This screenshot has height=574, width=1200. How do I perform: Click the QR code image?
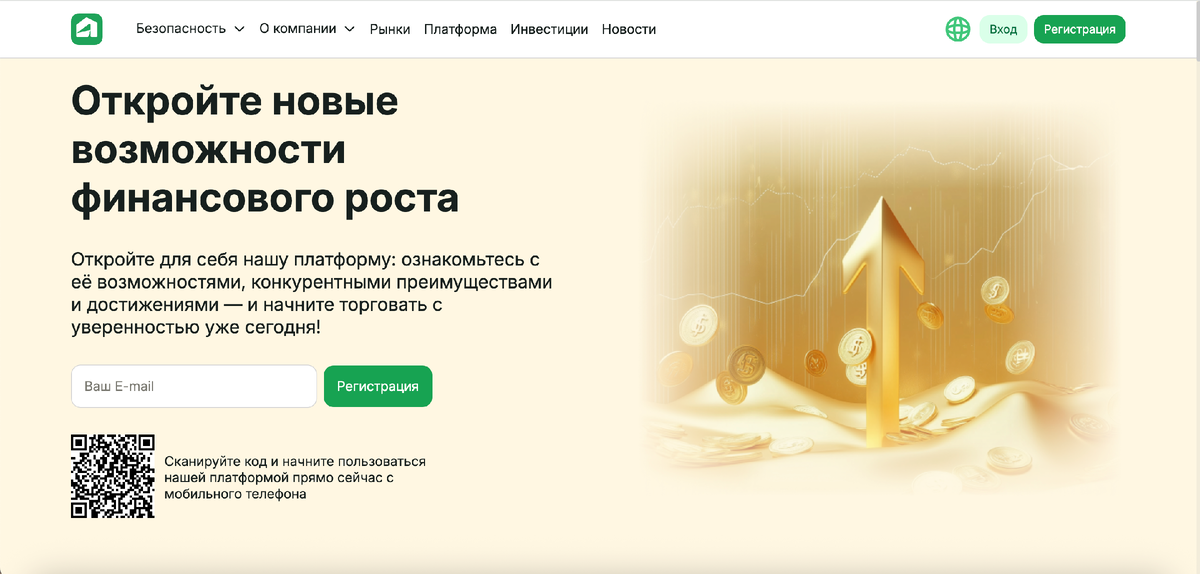[113, 476]
